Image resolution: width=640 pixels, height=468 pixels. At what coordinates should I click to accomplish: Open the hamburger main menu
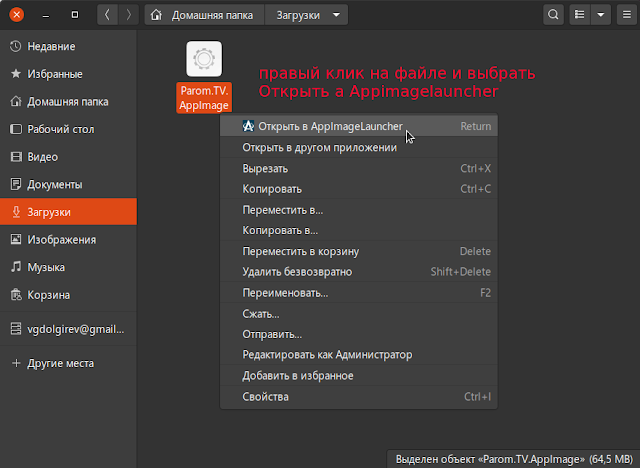pos(627,15)
